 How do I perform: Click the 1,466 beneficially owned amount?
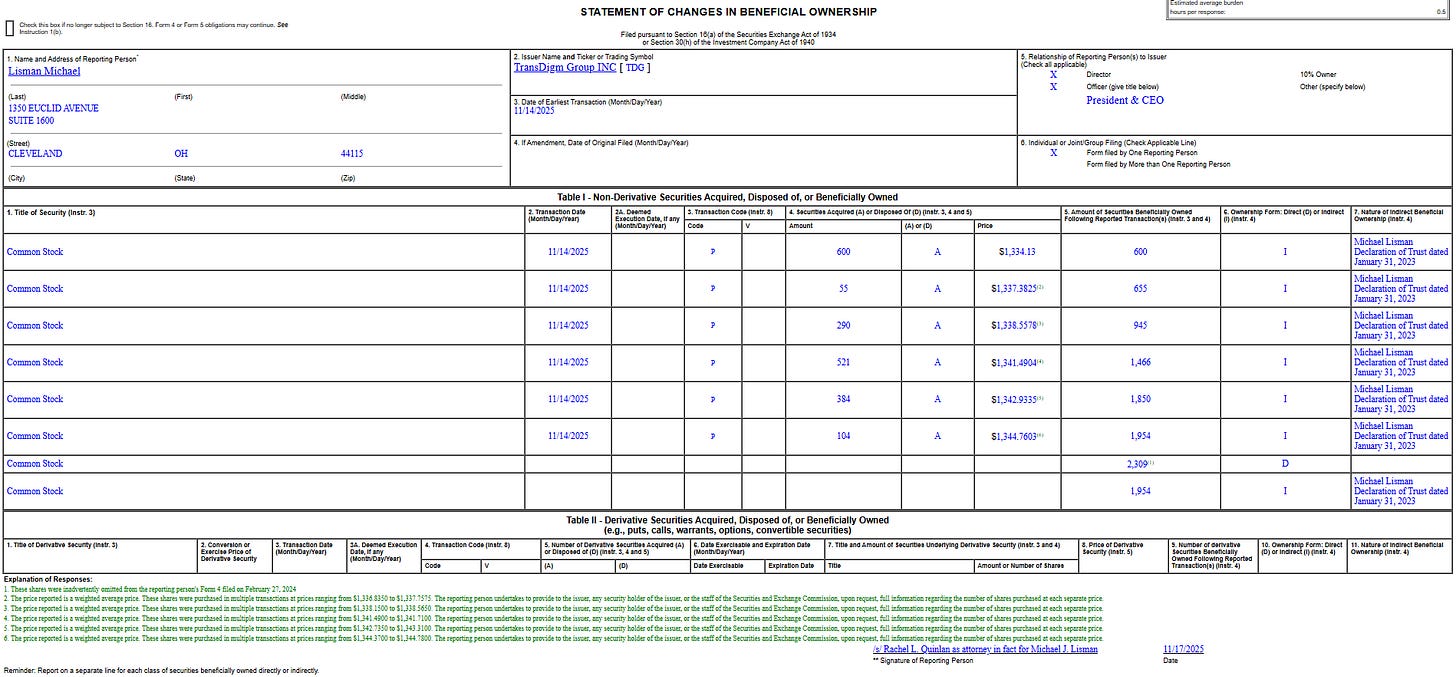1140,362
